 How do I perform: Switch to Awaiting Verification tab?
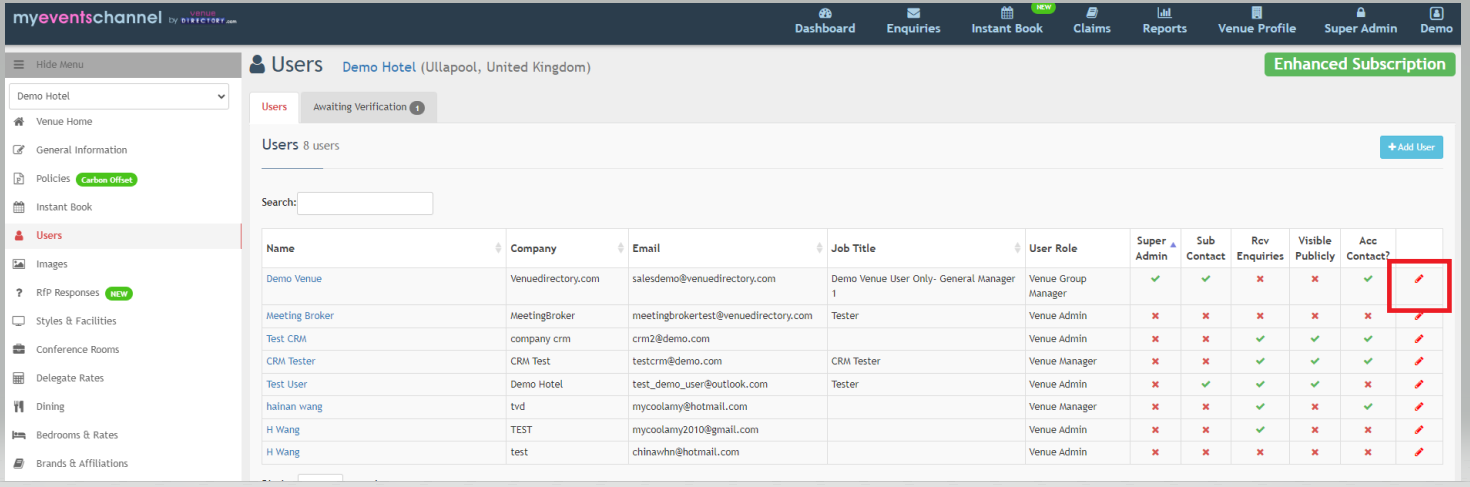pos(368,107)
